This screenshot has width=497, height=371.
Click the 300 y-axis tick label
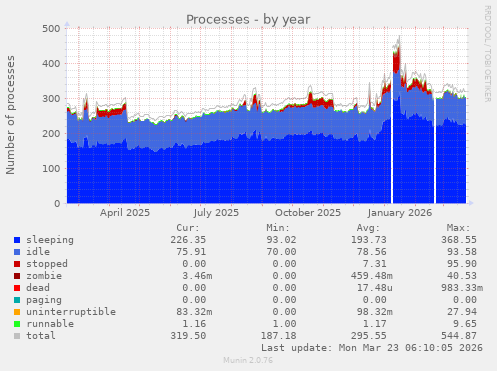pos(51,99)
